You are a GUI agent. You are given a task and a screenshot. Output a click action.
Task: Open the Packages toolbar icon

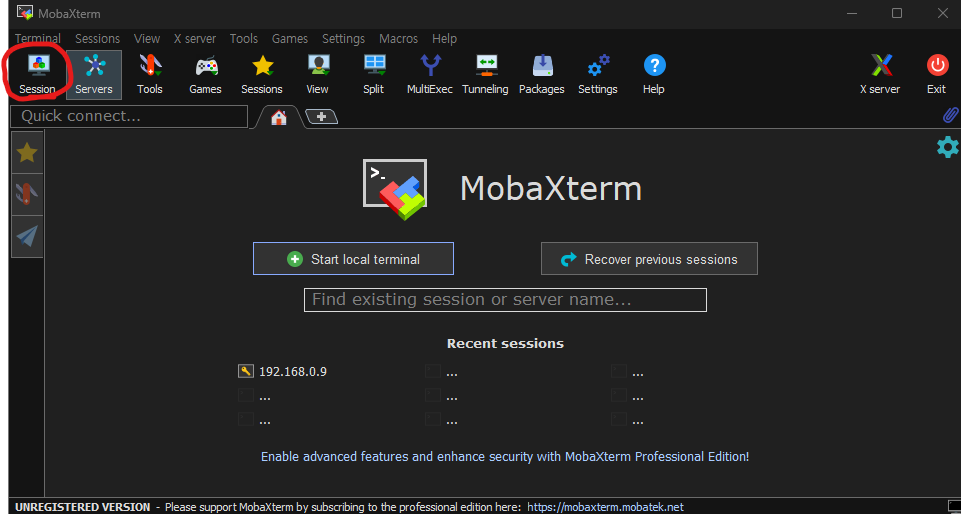(542, 75)
